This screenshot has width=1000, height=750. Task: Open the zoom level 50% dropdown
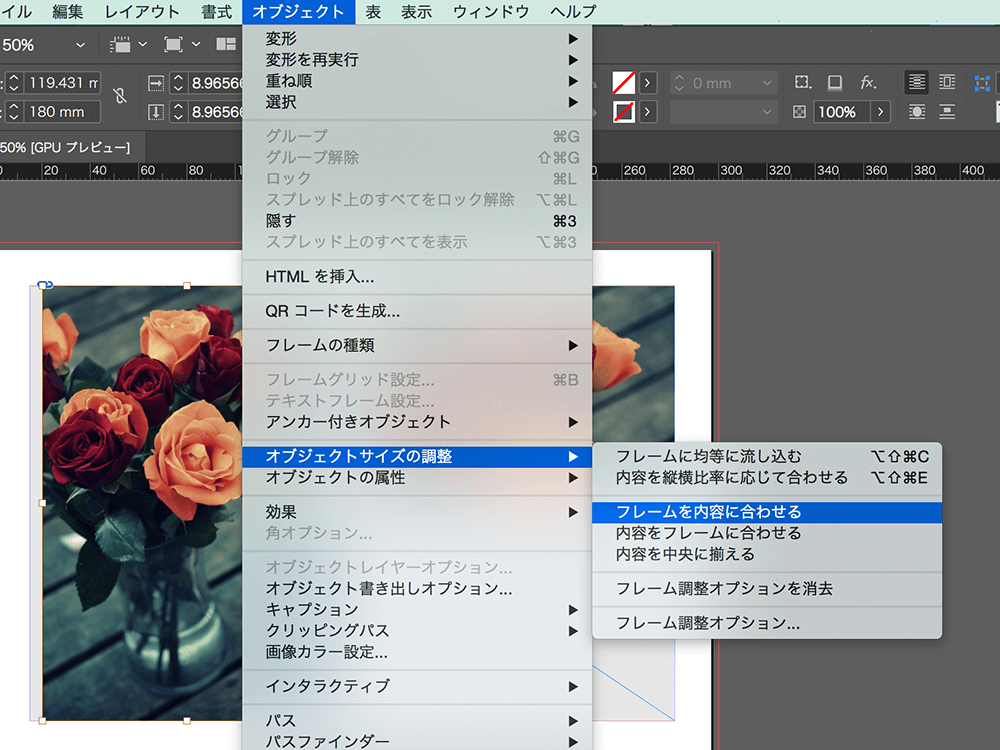pyautogui.click(x=78, y=45)
